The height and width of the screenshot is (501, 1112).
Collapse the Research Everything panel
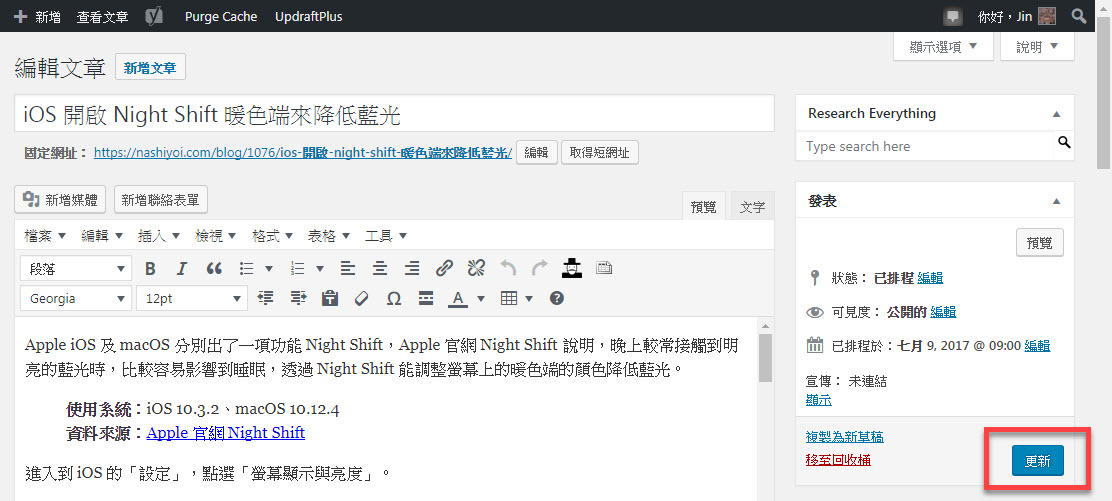[1057, 114]
